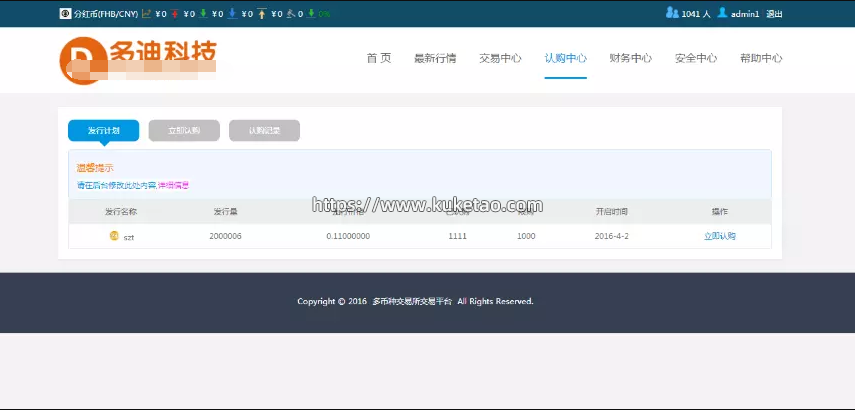Click the footer copyright text
The width and height of the screenshot is (855, 410).
(415, 301)
